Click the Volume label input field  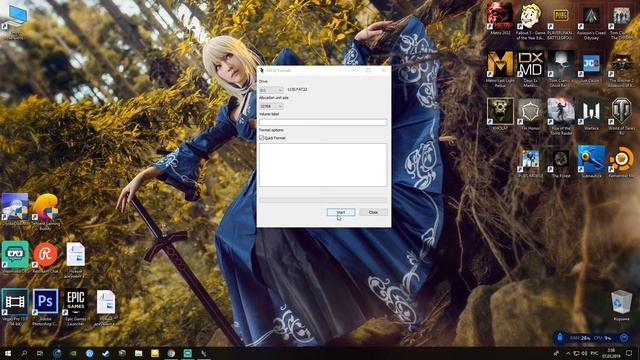point(323,122)
